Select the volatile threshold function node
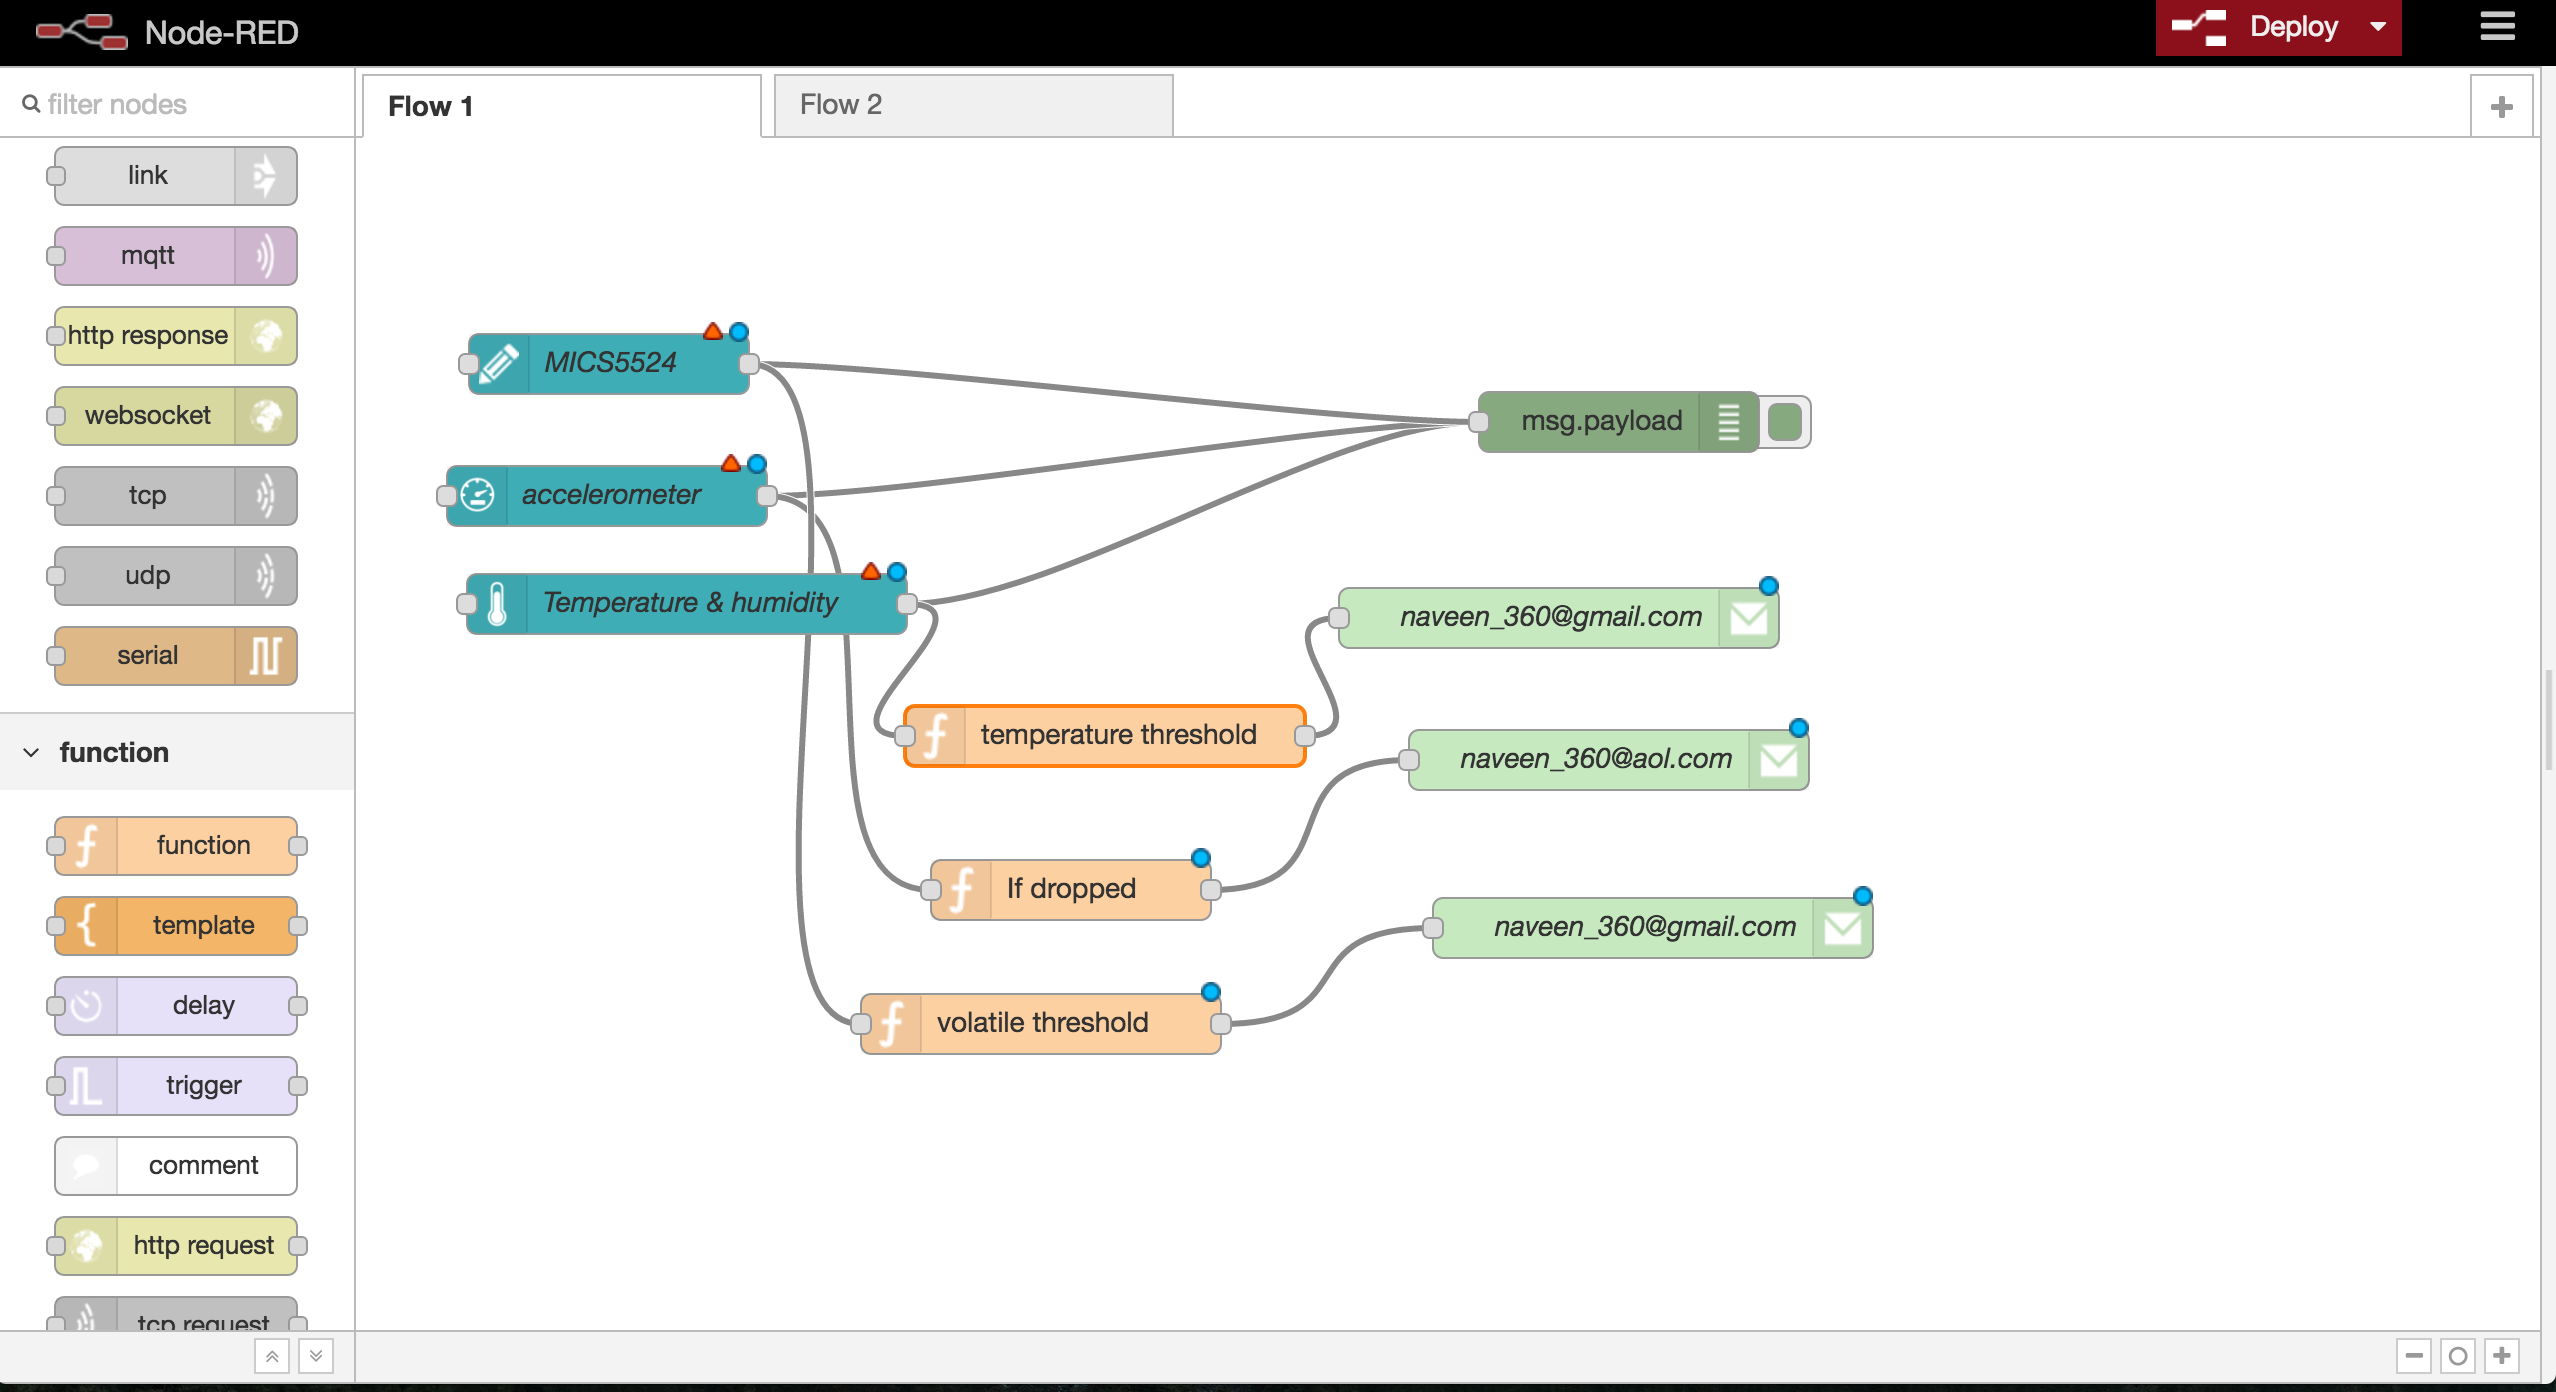Image resolution: width=2556 pixels, height=1392 pixels. pyautogui.click(x=1041, y=1023)
